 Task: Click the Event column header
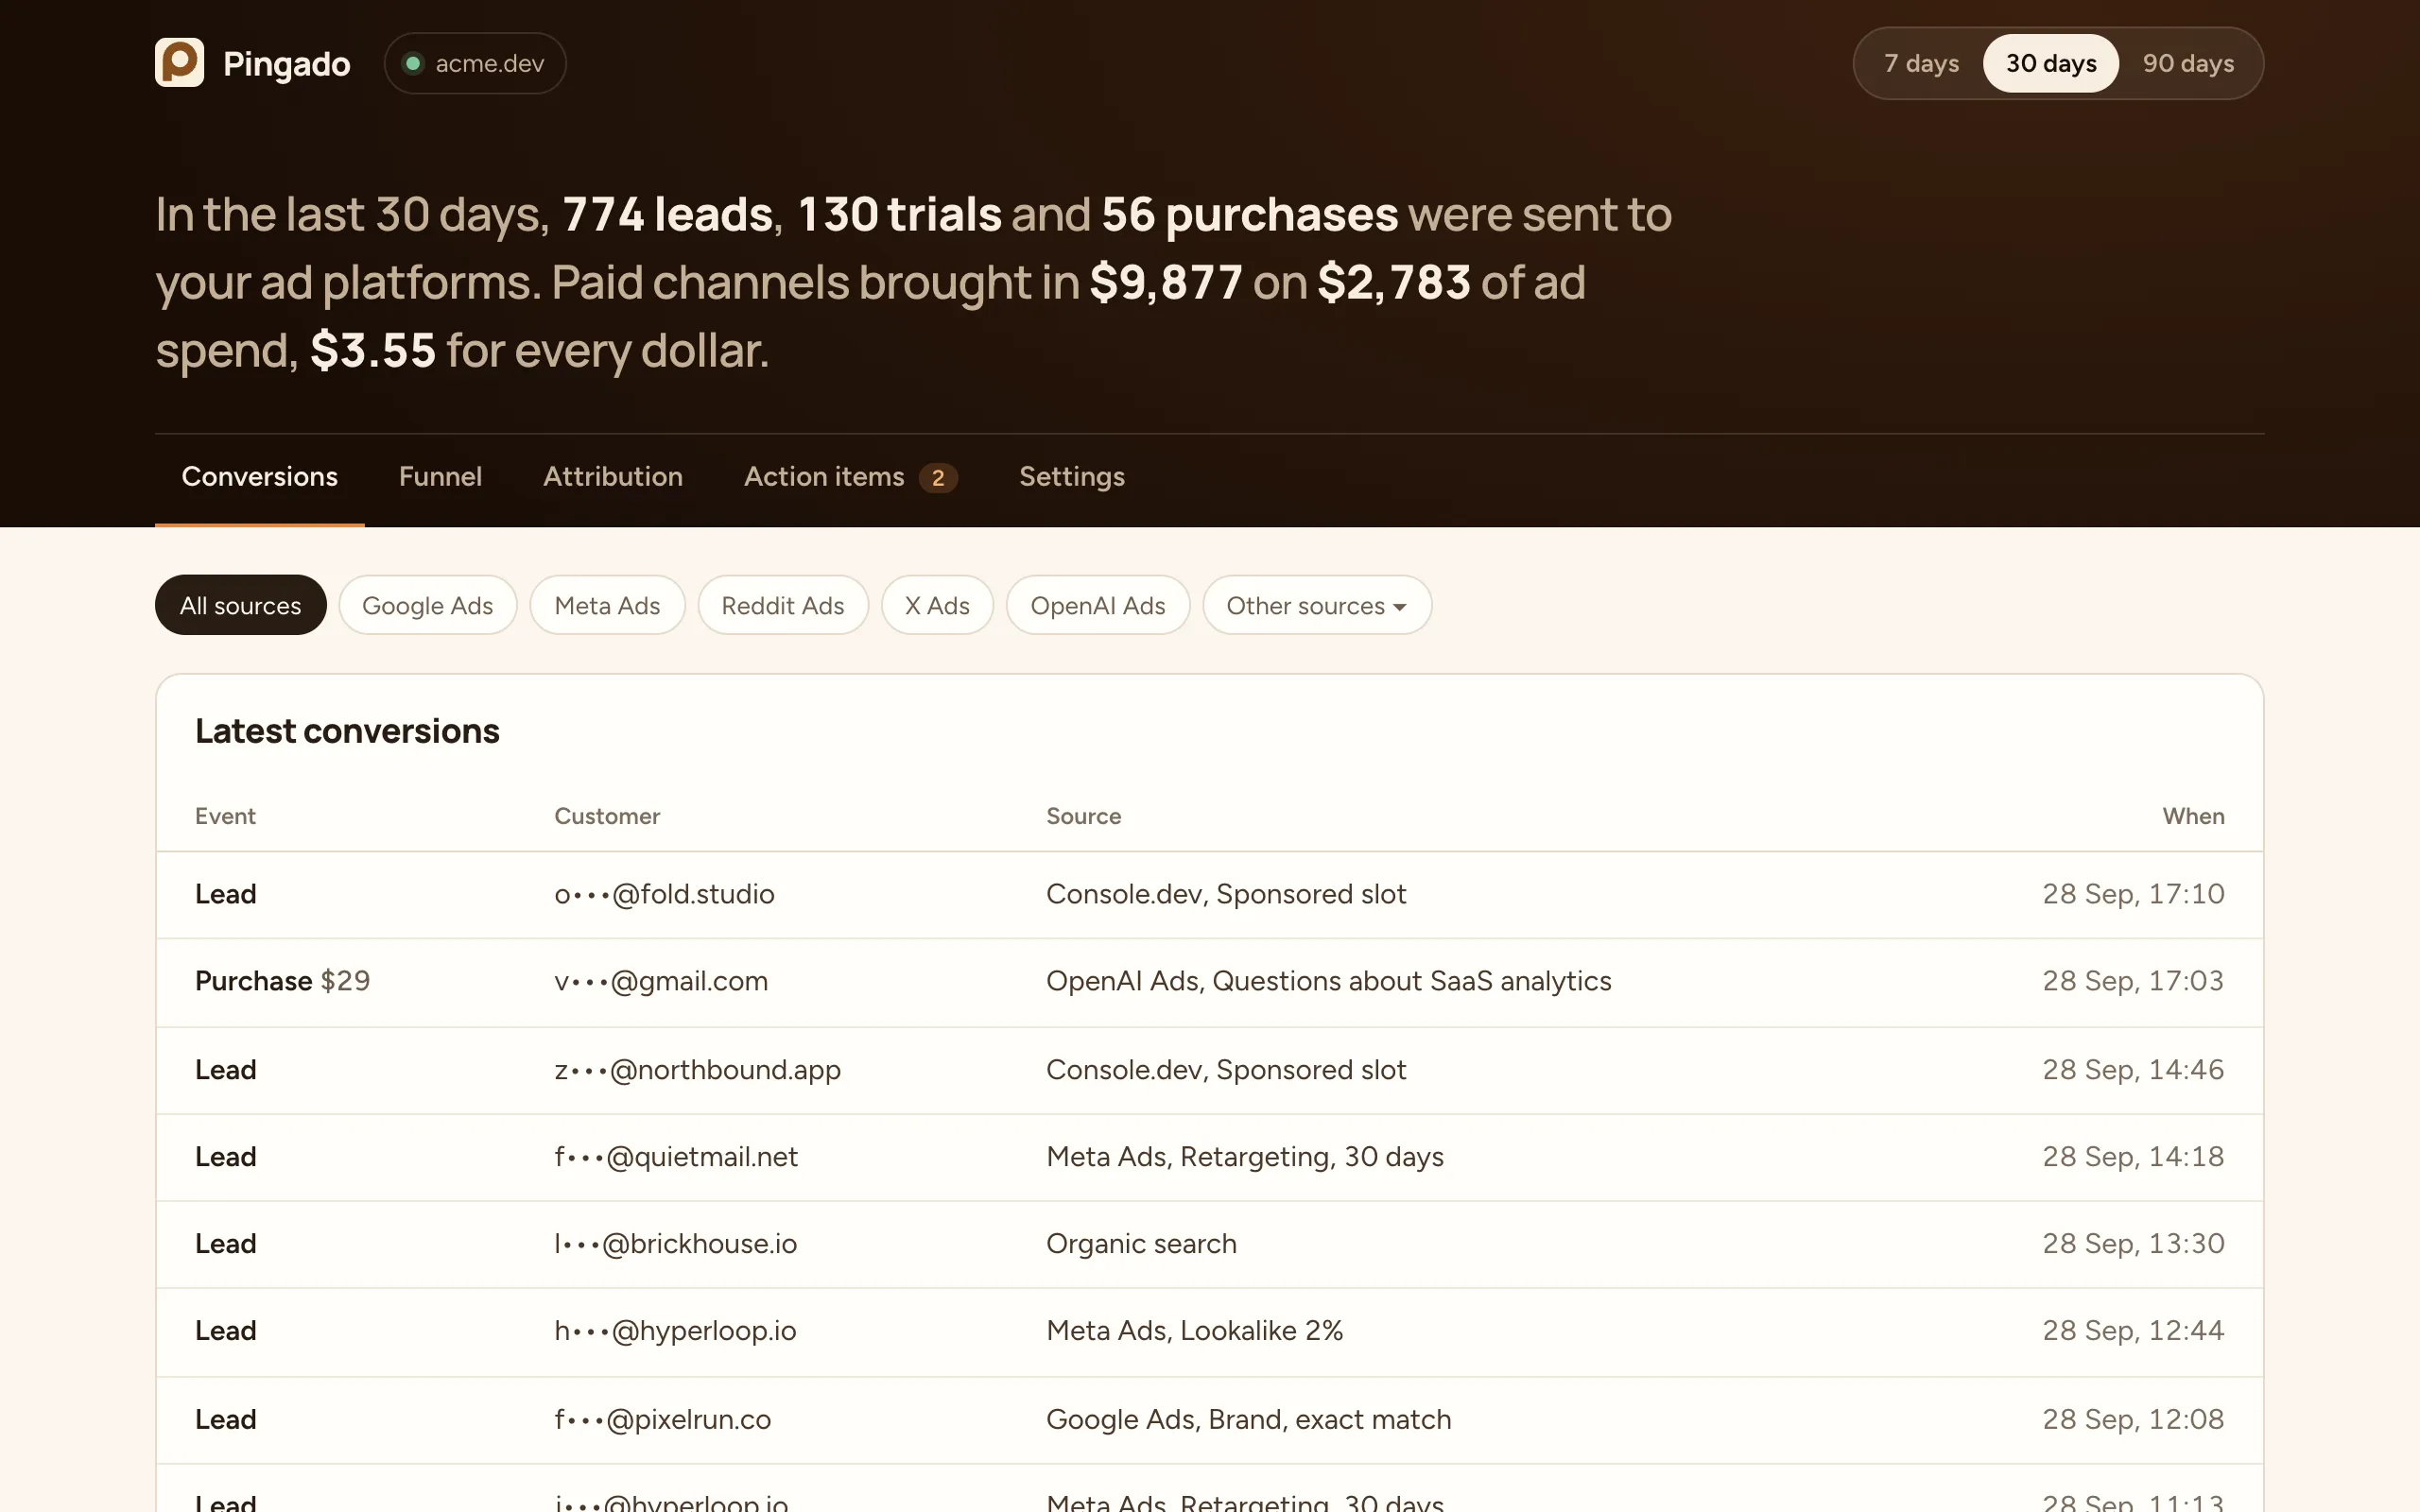(225, 816)
